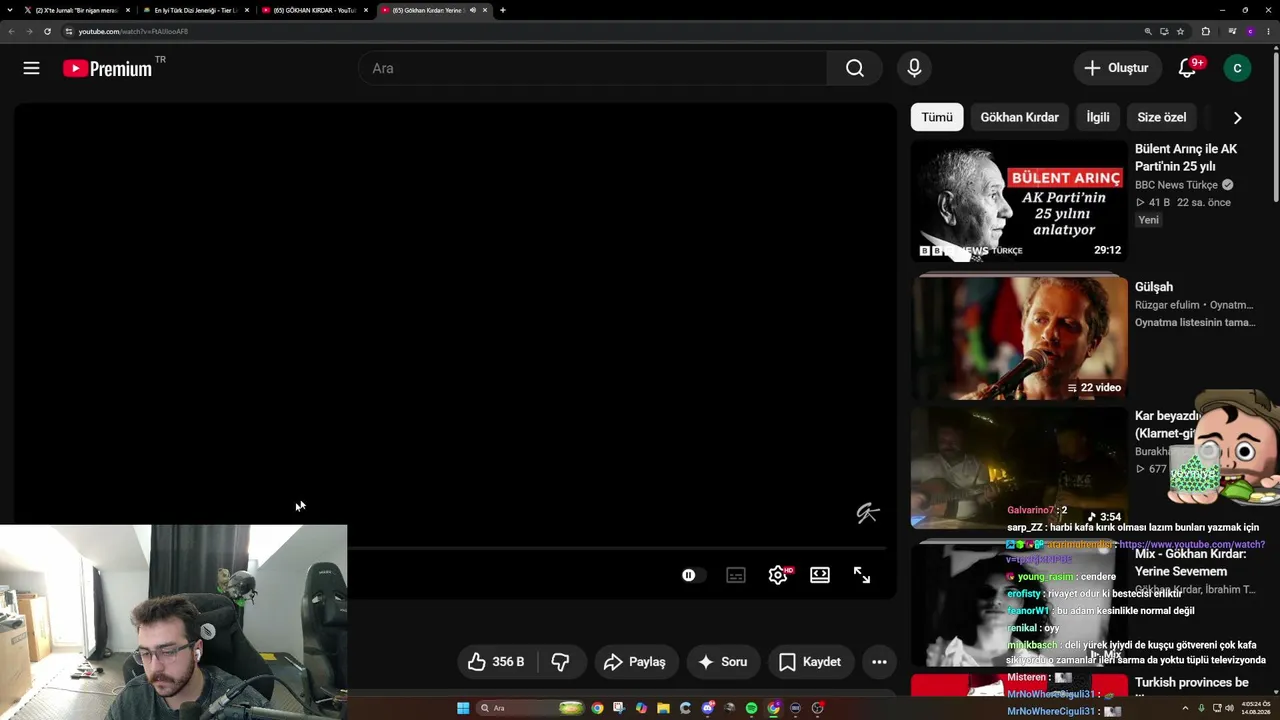View site information icon in address bar

point(68,31)
